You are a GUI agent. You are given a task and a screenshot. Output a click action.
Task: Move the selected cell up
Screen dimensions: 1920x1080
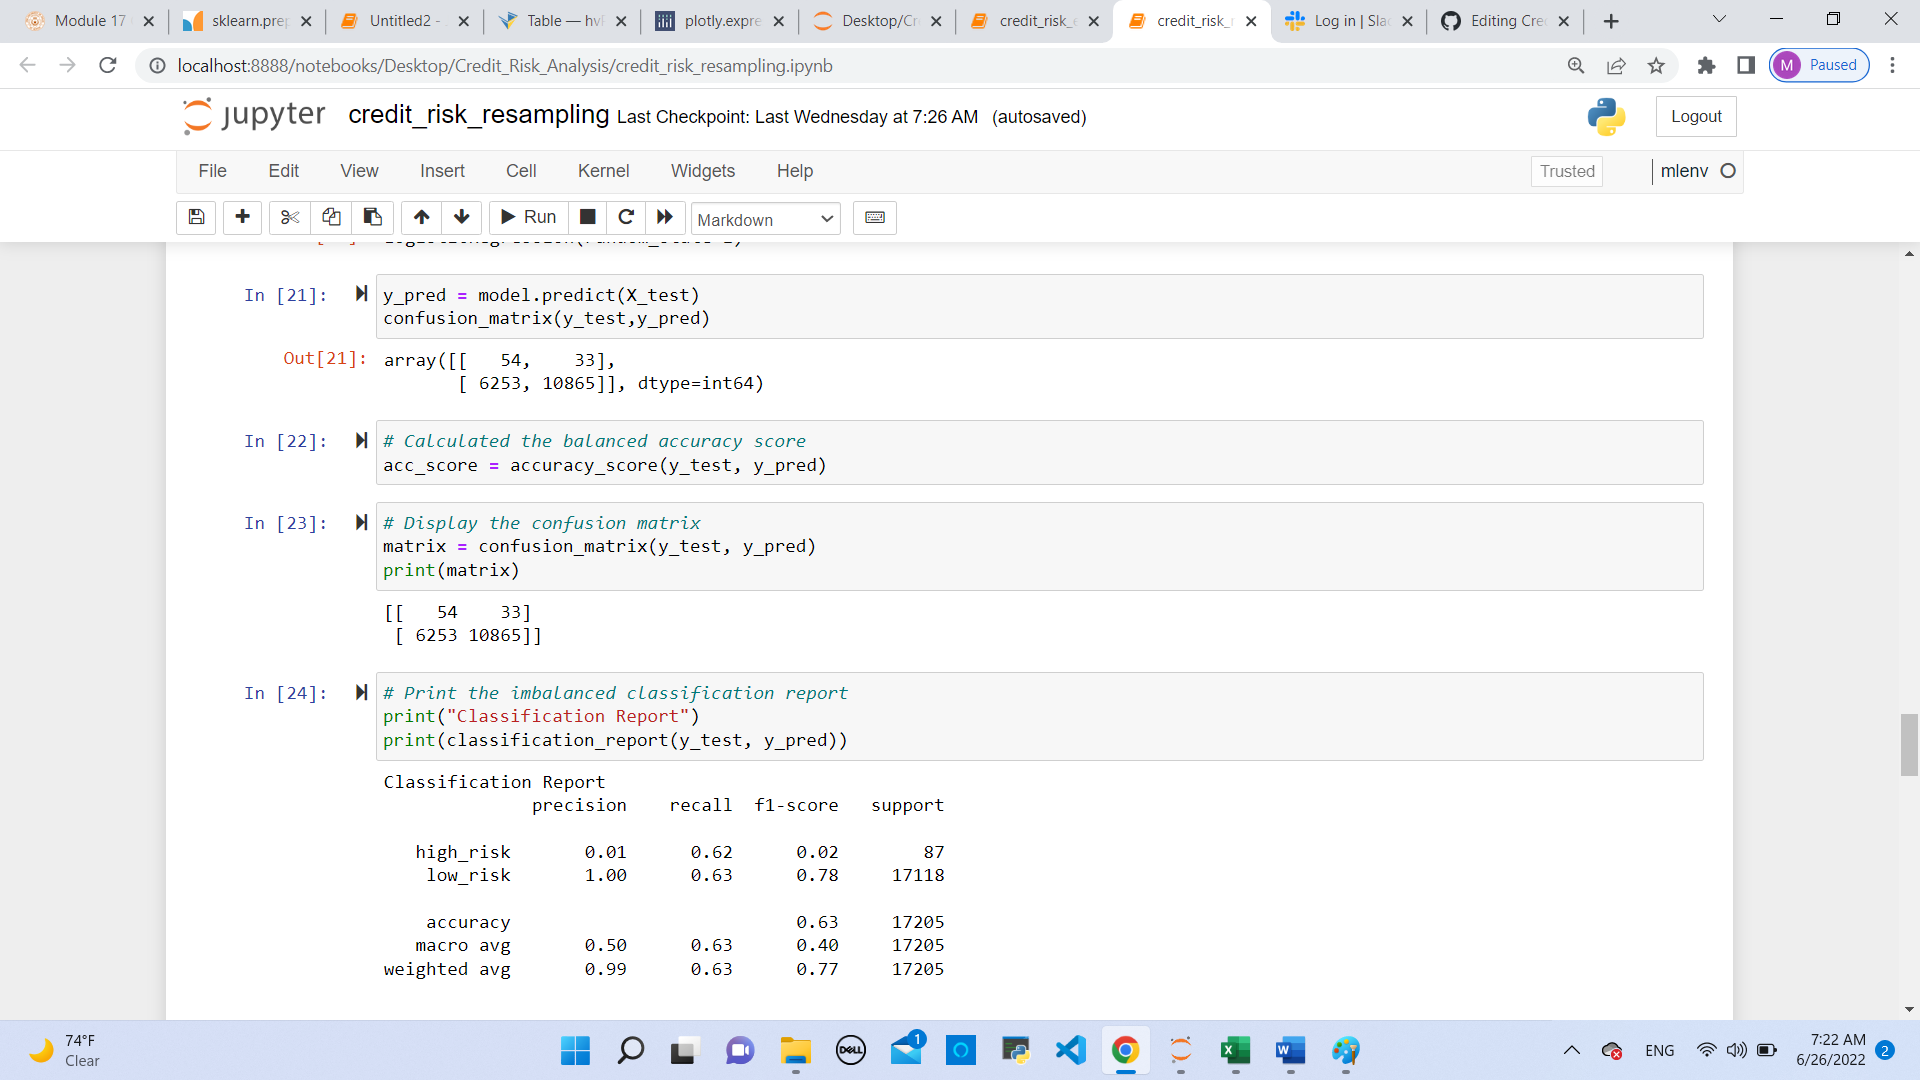tap(421, 217)
